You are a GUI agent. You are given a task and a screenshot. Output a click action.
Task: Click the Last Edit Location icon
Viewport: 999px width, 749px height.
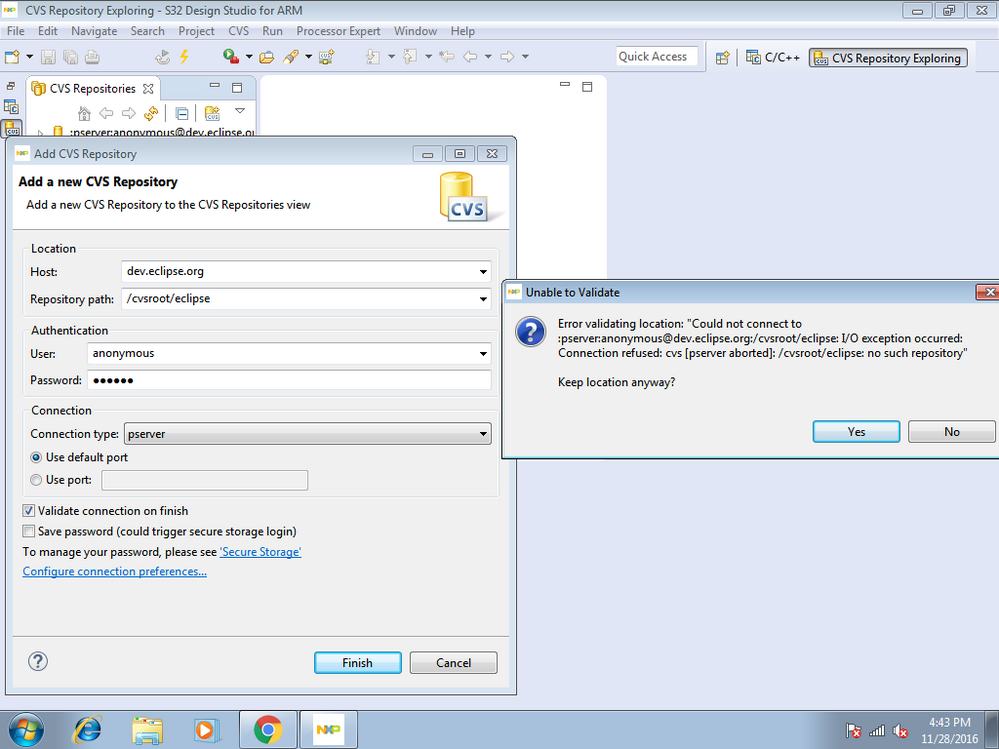tap(447, 57)
